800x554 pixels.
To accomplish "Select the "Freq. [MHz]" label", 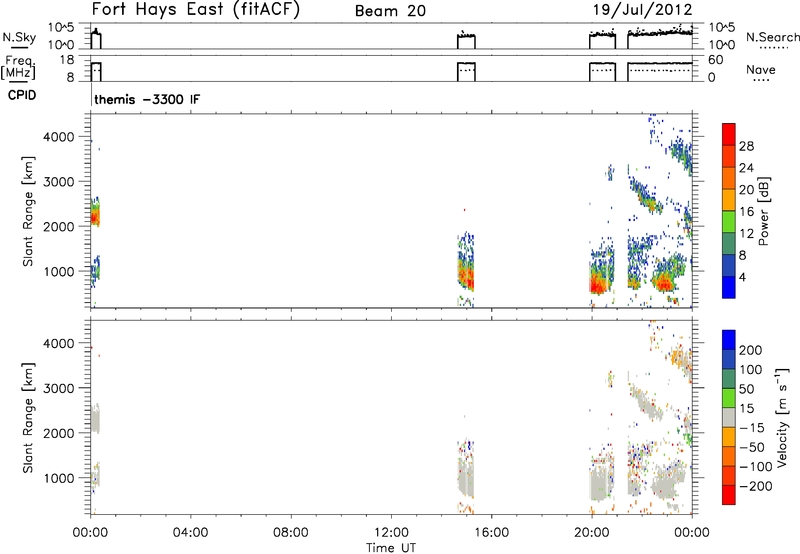I will tap(18, 67).
